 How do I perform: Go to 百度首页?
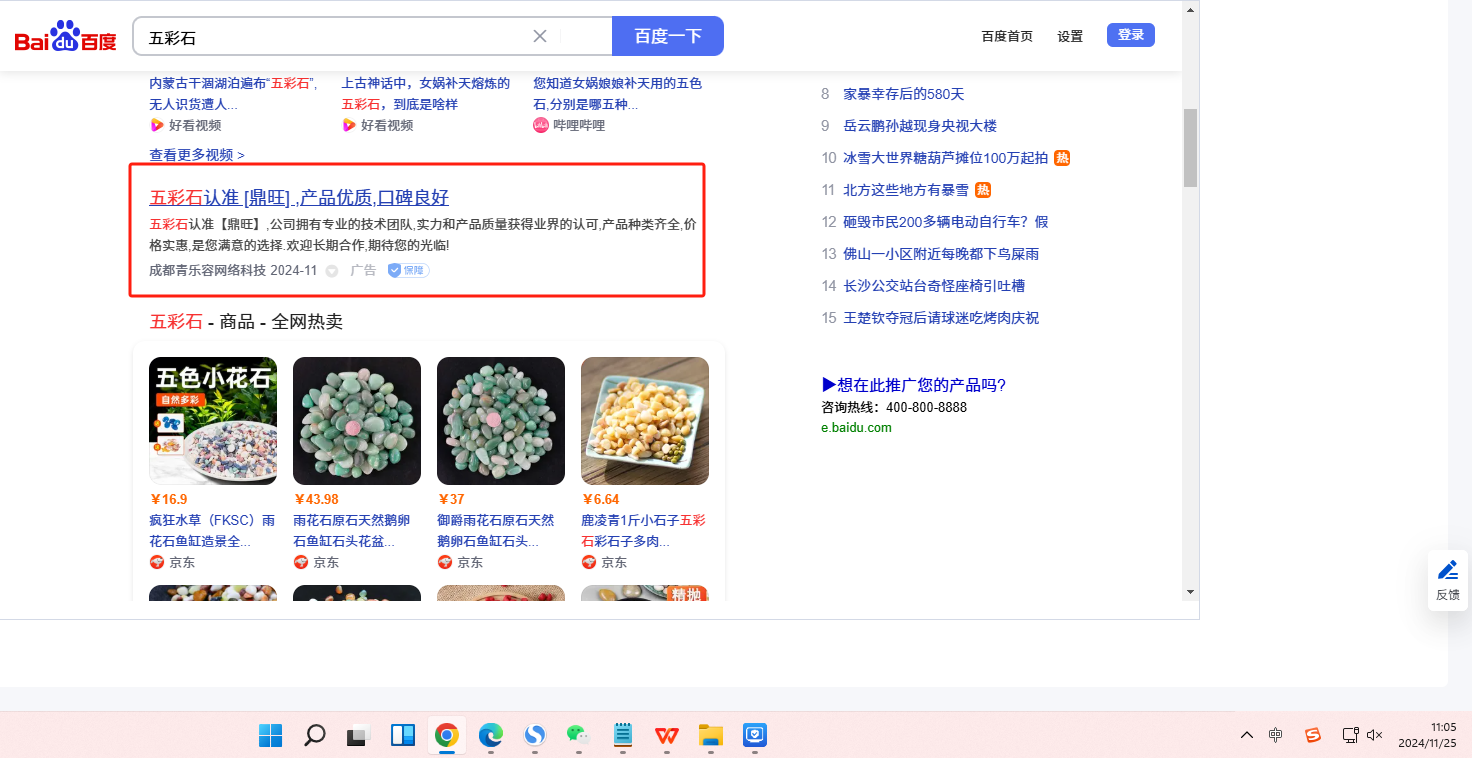[1007, 36]
